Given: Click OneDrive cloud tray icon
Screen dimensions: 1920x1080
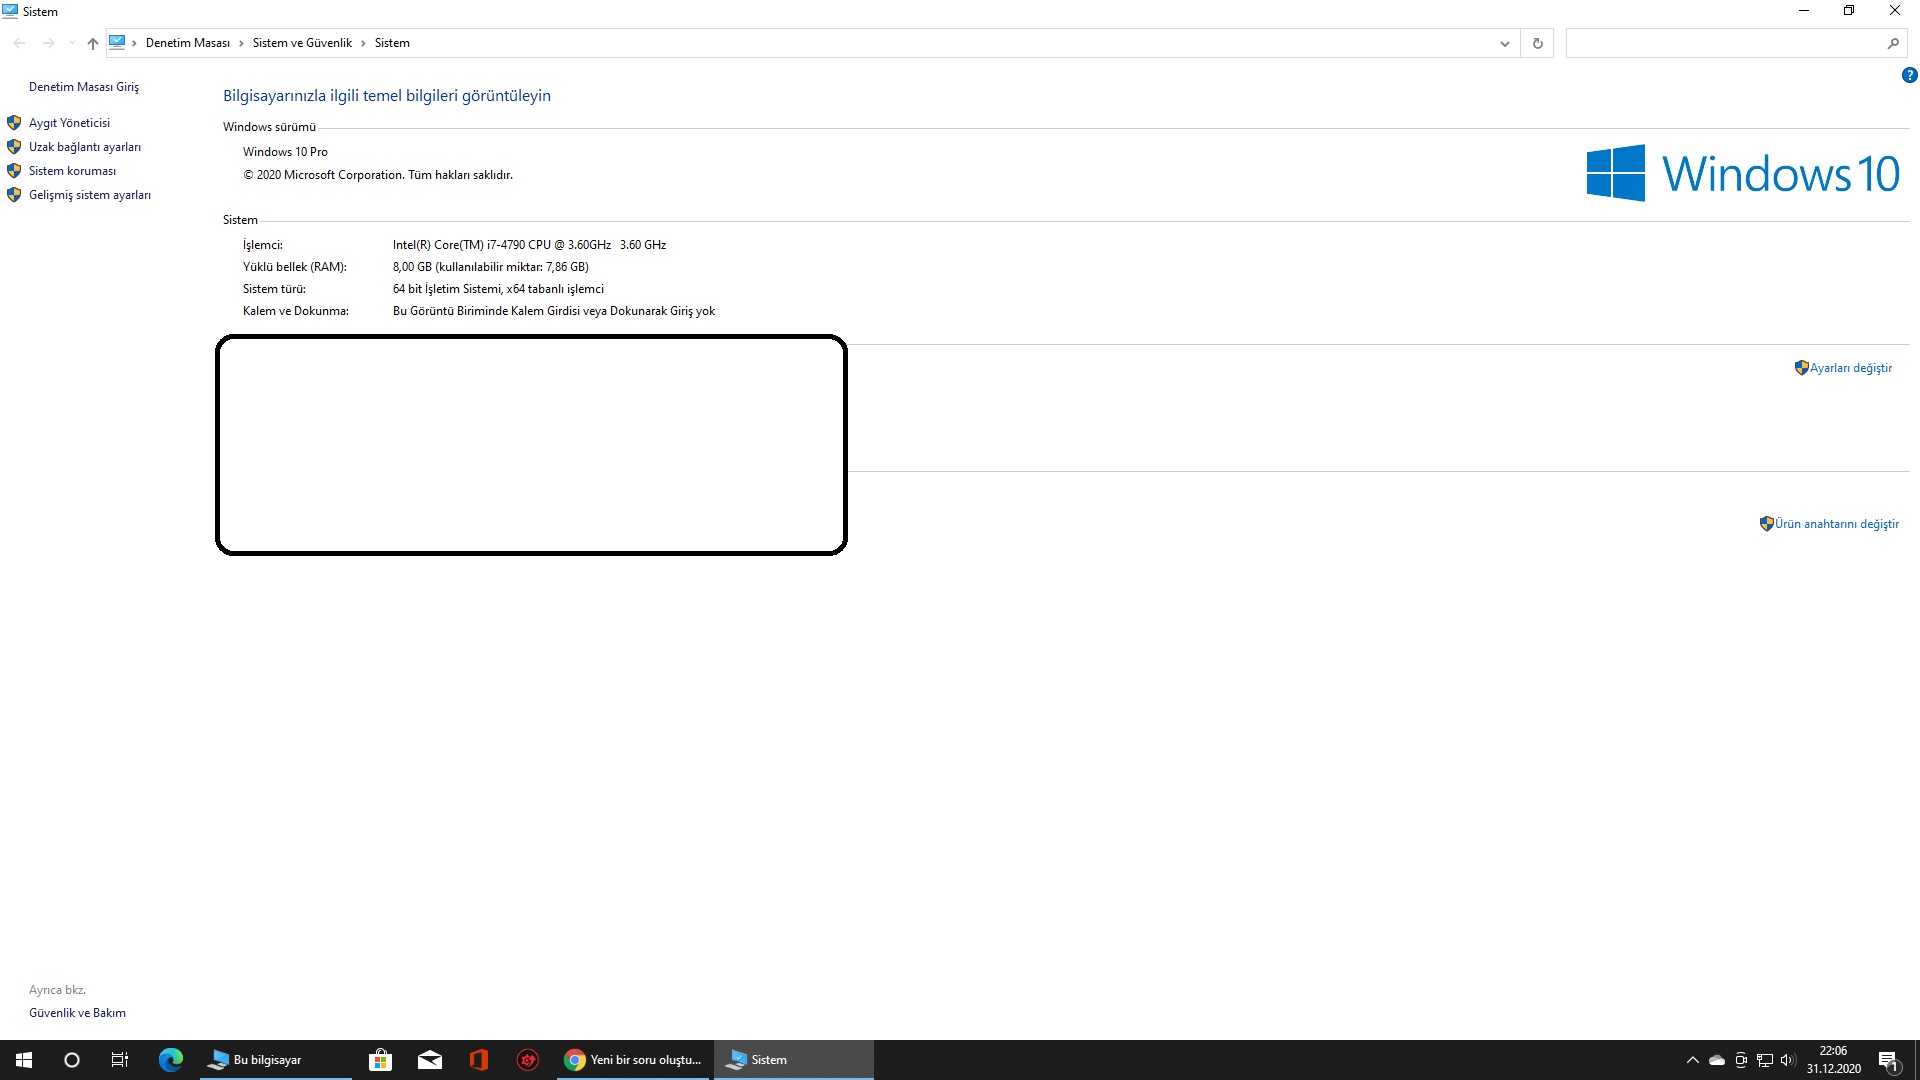Looking at the screenshot, I should click(1717, 1060).
